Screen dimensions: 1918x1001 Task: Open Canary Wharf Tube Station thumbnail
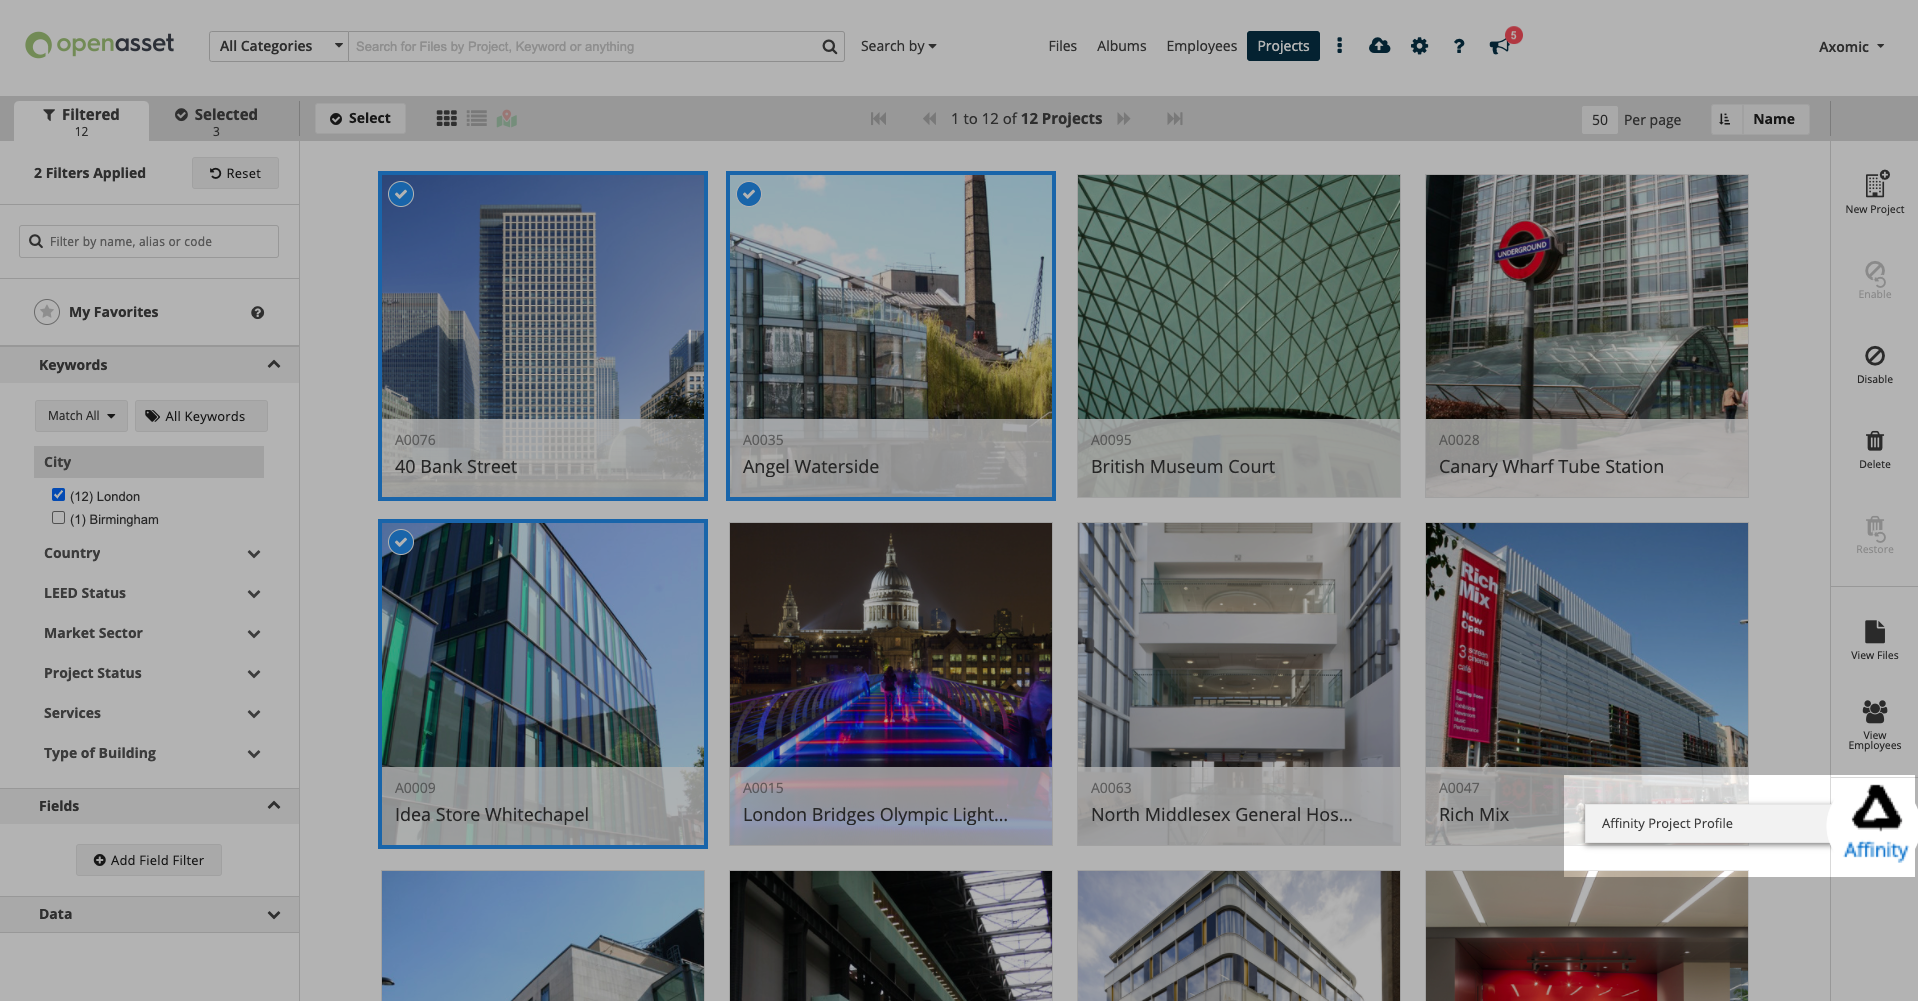point(1587,336)
